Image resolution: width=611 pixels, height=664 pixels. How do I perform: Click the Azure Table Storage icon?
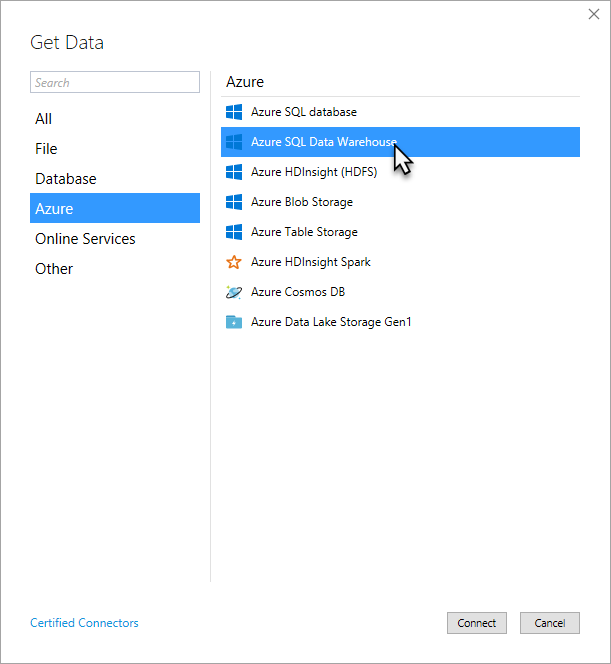point(234,232)
